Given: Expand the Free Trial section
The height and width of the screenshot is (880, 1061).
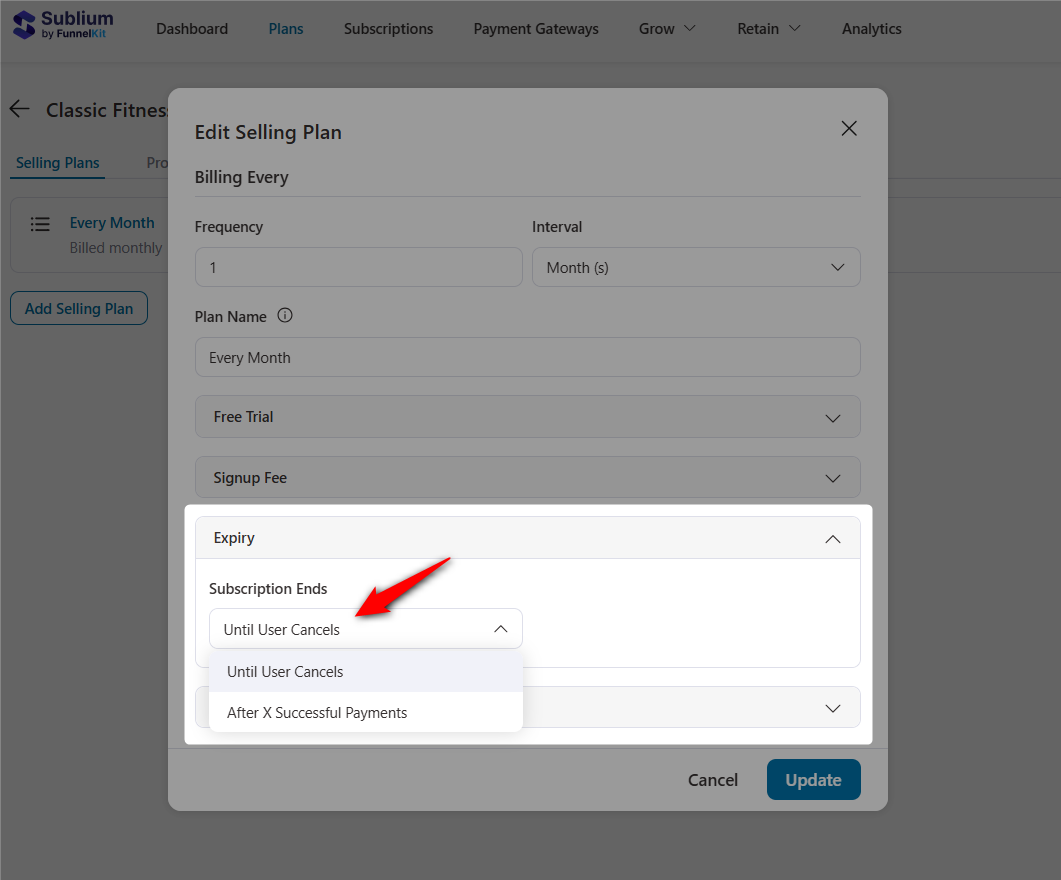Looking at the screenshot, I should 527,417.
